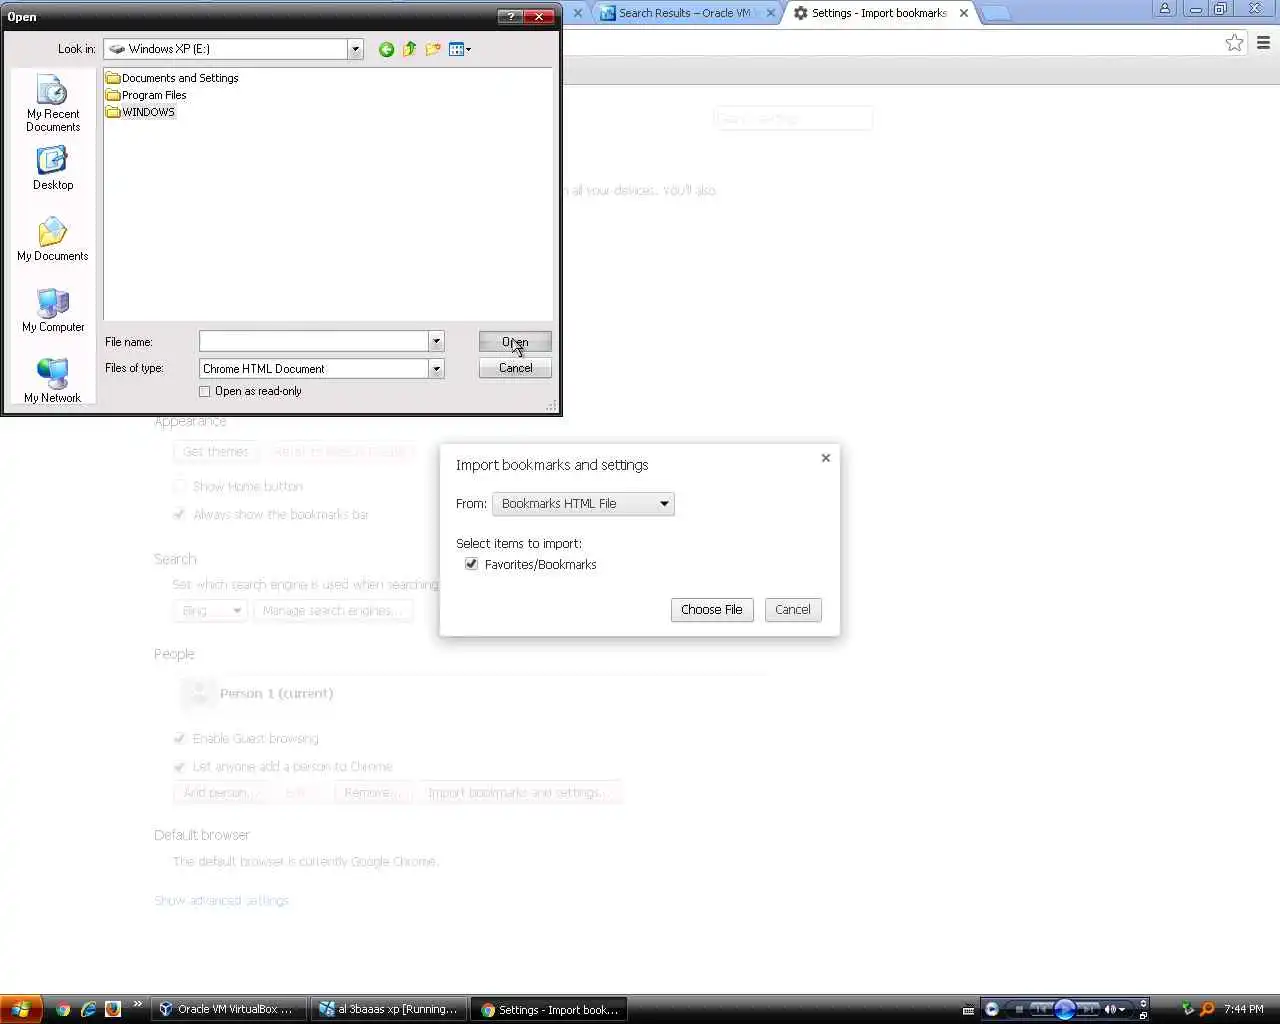Cancel the Import bookmarks dialog

coord(793,610)
